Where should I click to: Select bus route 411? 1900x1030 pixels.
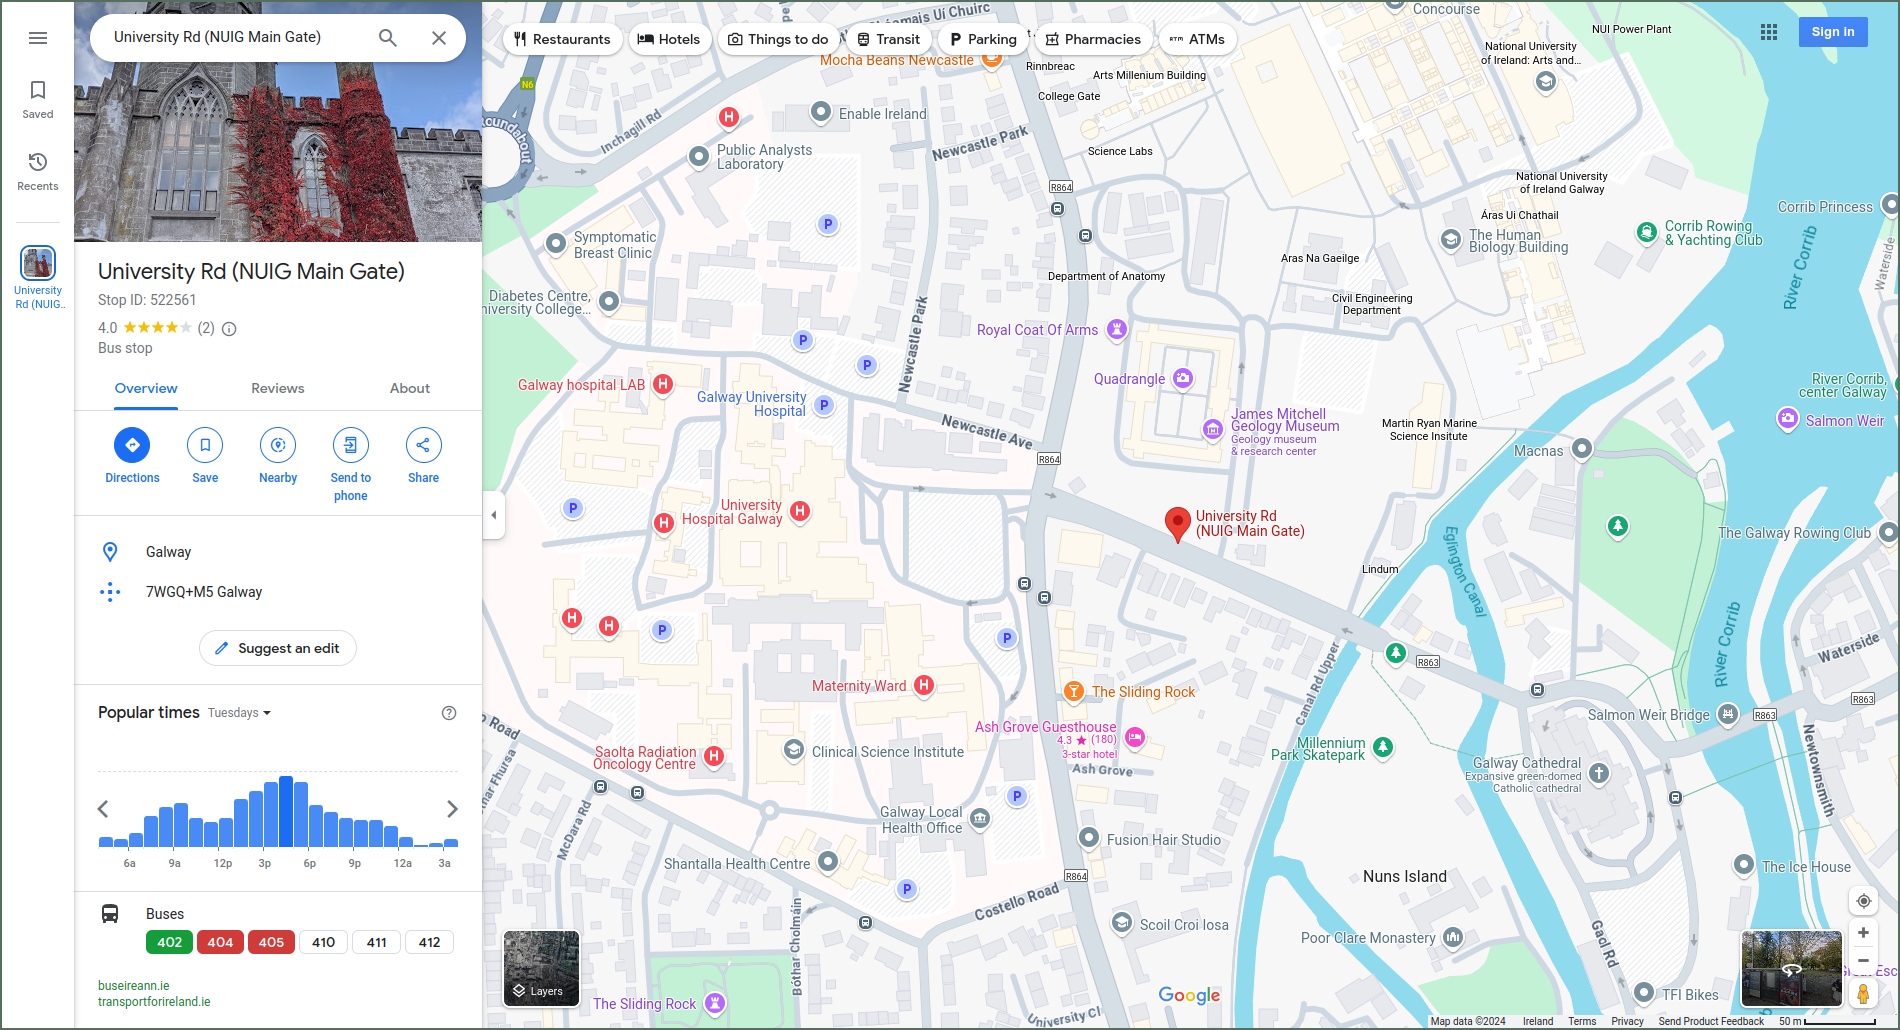coord(376,942)
